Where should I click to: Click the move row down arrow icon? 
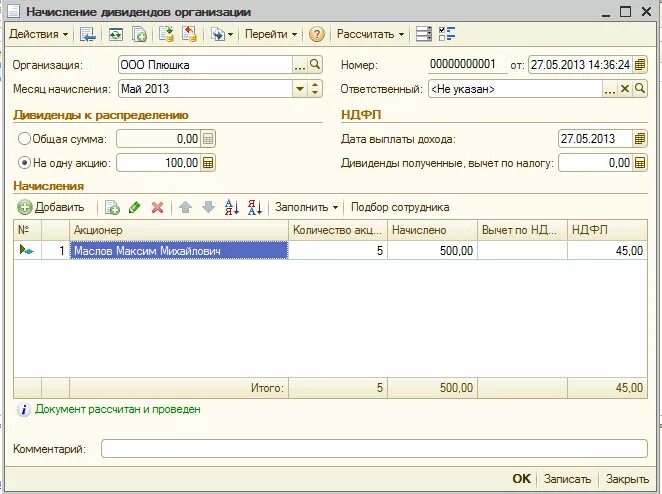coord(209,207)
